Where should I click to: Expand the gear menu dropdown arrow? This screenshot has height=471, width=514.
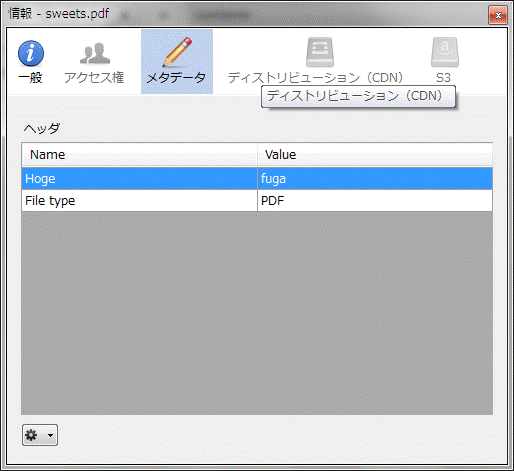coord(50,435)
